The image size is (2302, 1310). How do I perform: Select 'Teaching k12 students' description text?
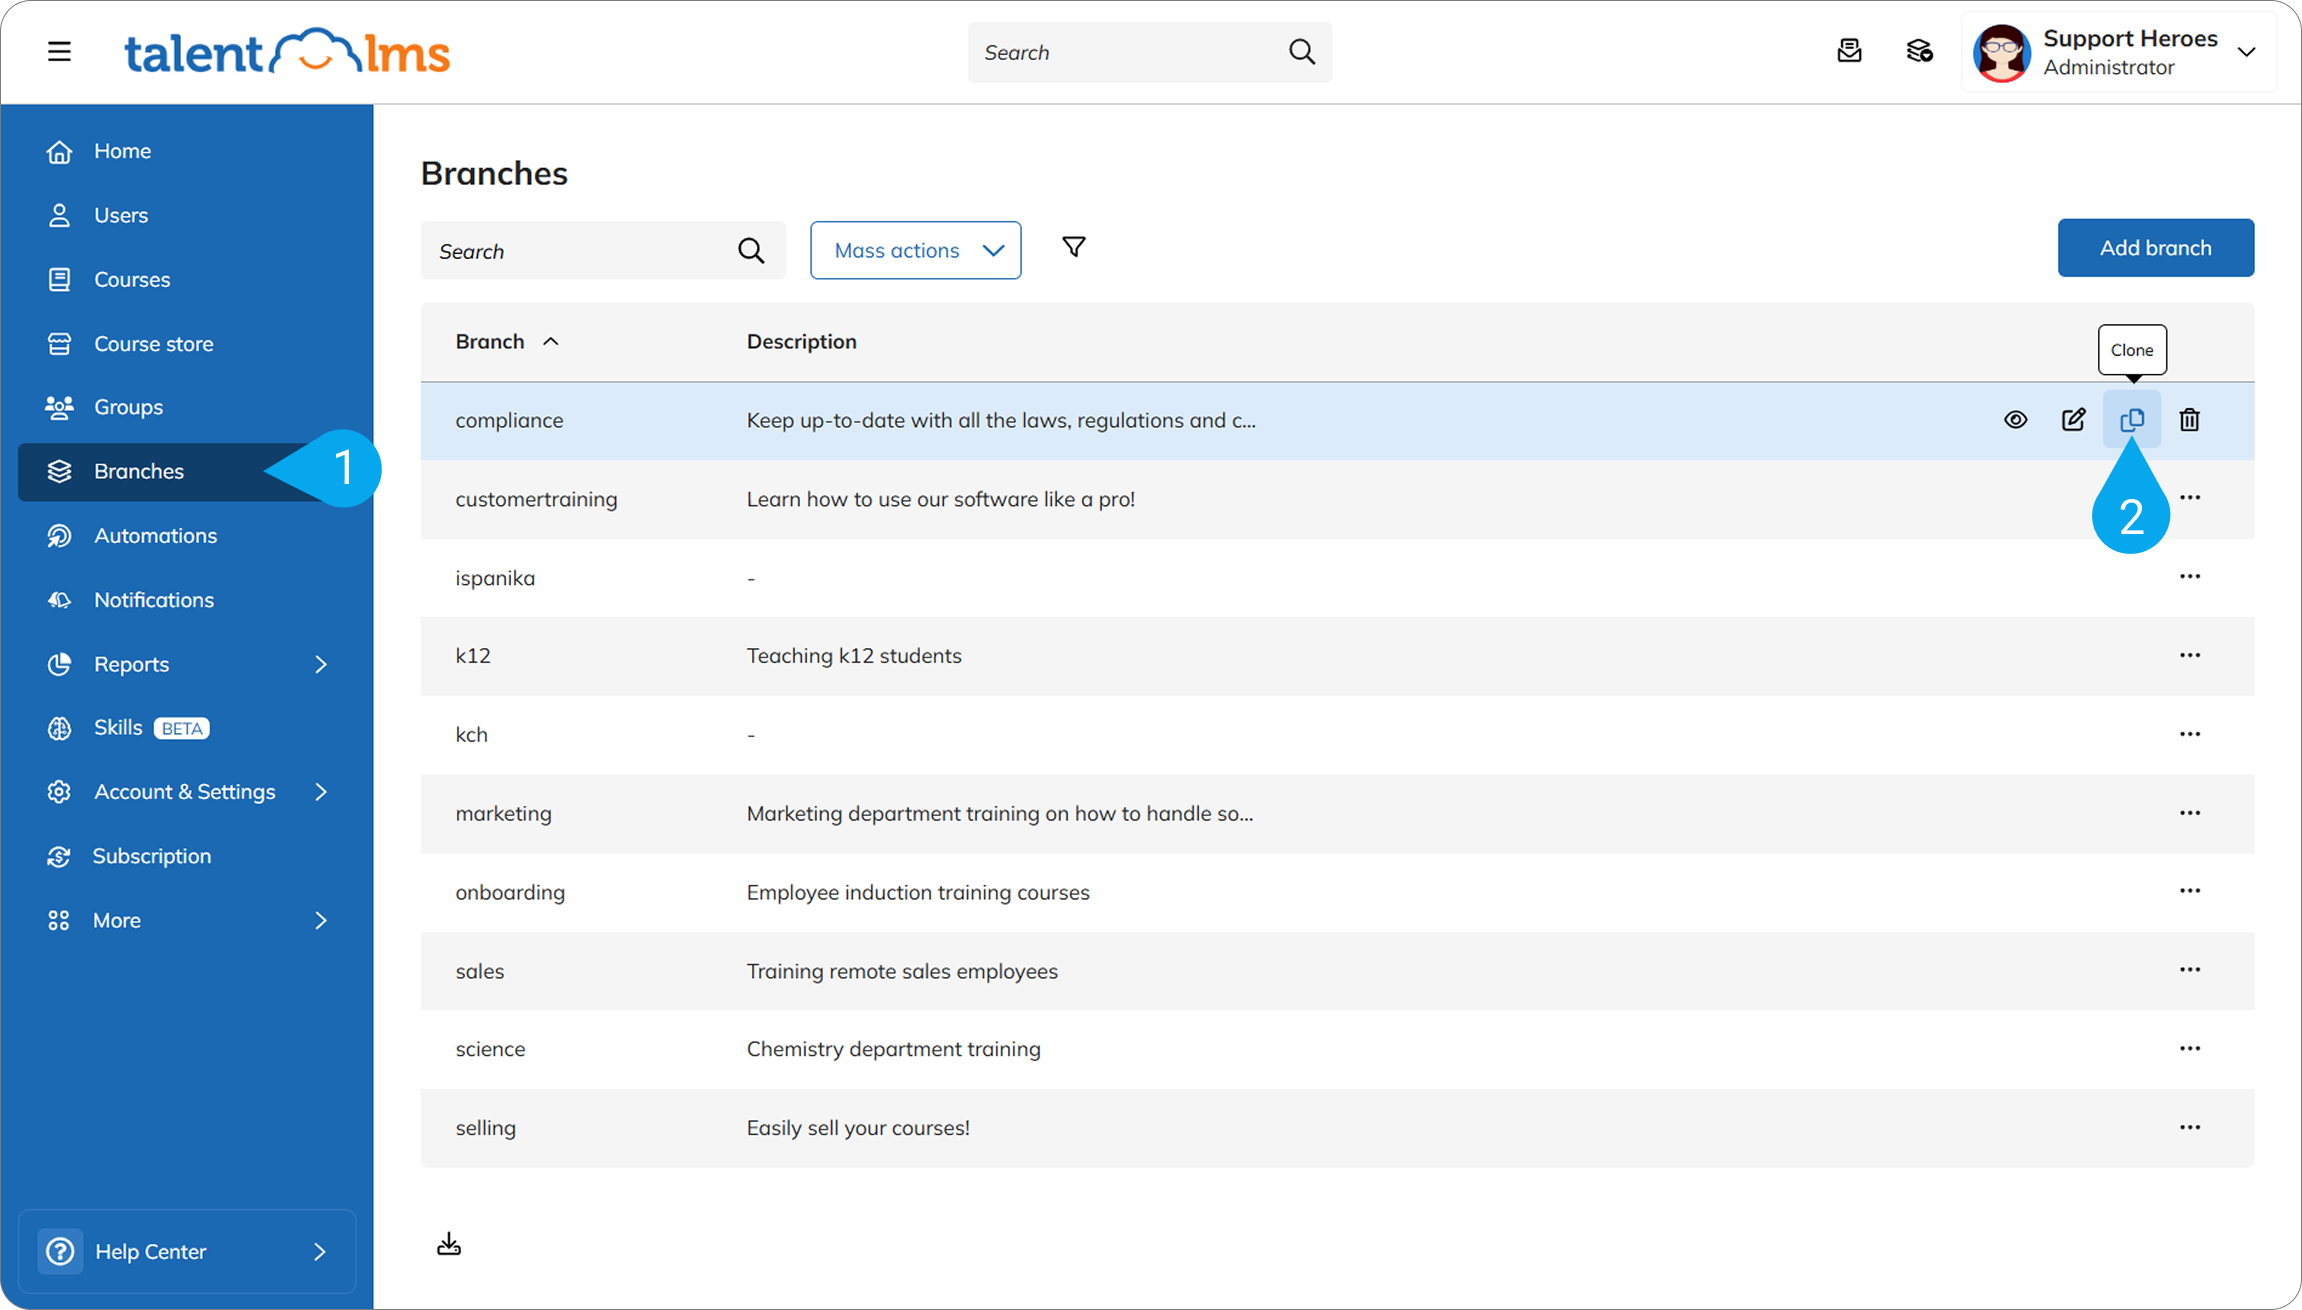pos(854,656)
